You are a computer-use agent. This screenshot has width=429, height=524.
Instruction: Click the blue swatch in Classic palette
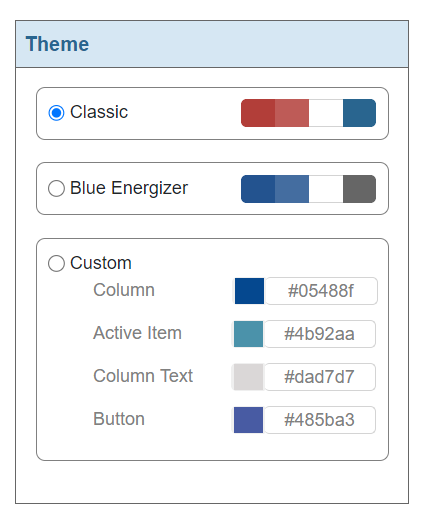pyautogui.click(x=360, y=113)
